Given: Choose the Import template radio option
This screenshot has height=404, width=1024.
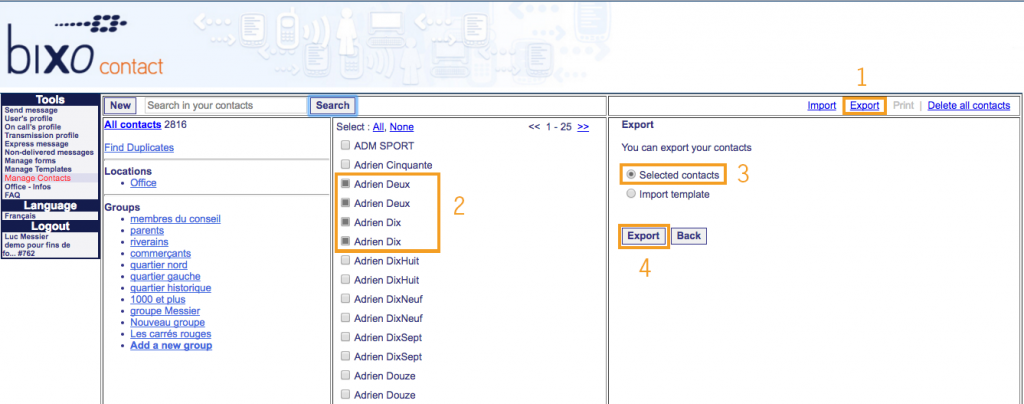Looking at the screenshot, I should (x=630, y=194).
